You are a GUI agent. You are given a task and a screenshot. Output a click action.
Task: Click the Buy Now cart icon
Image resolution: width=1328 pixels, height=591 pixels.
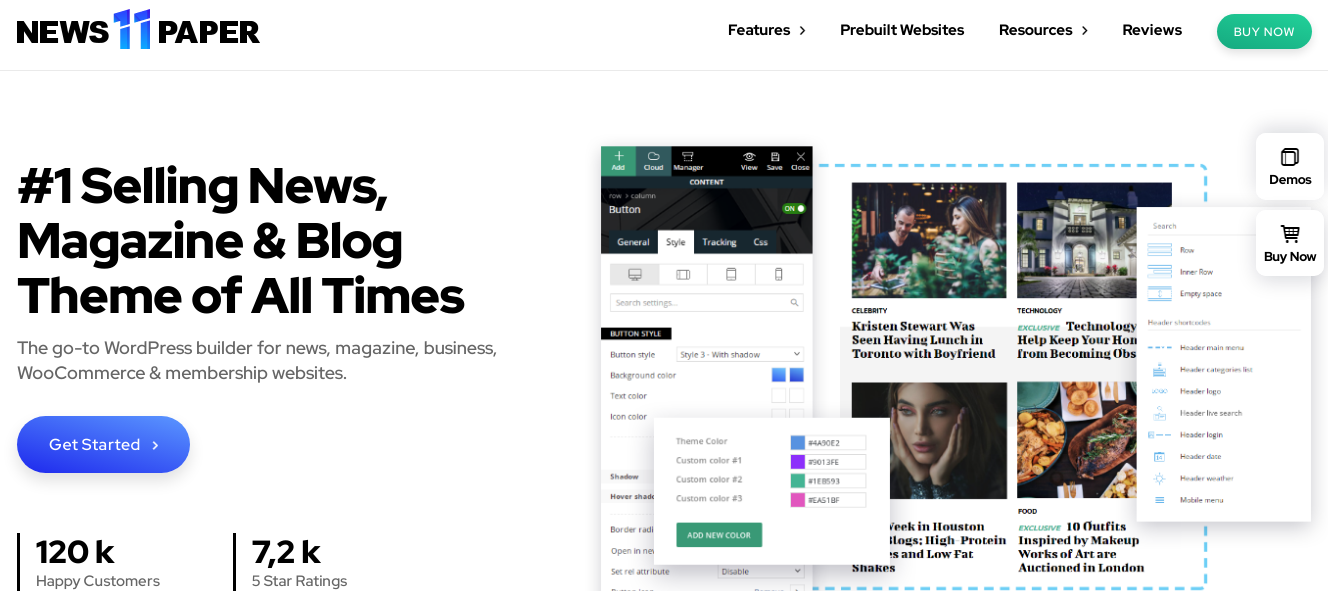click(1289, 232)
